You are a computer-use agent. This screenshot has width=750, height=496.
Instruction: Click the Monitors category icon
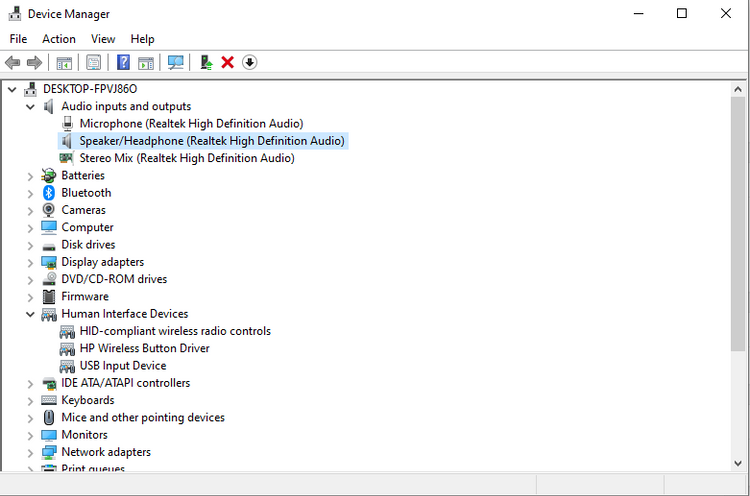point(49,435)
